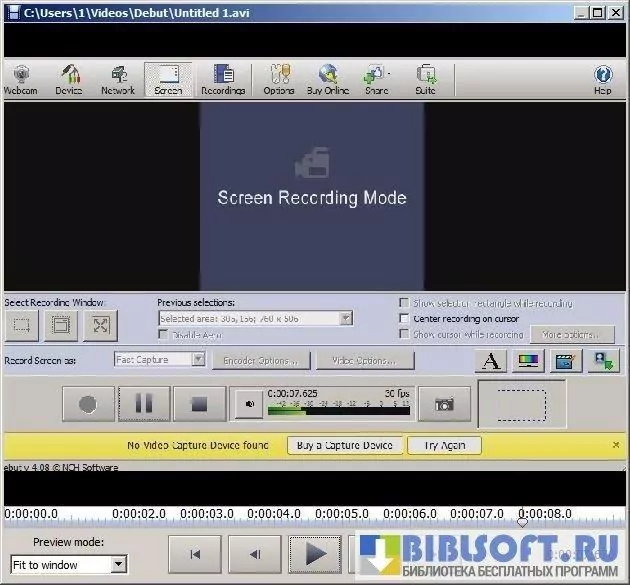630x585 pixels.
Task: Switch to Network capture source
Action: pos(118,79)
